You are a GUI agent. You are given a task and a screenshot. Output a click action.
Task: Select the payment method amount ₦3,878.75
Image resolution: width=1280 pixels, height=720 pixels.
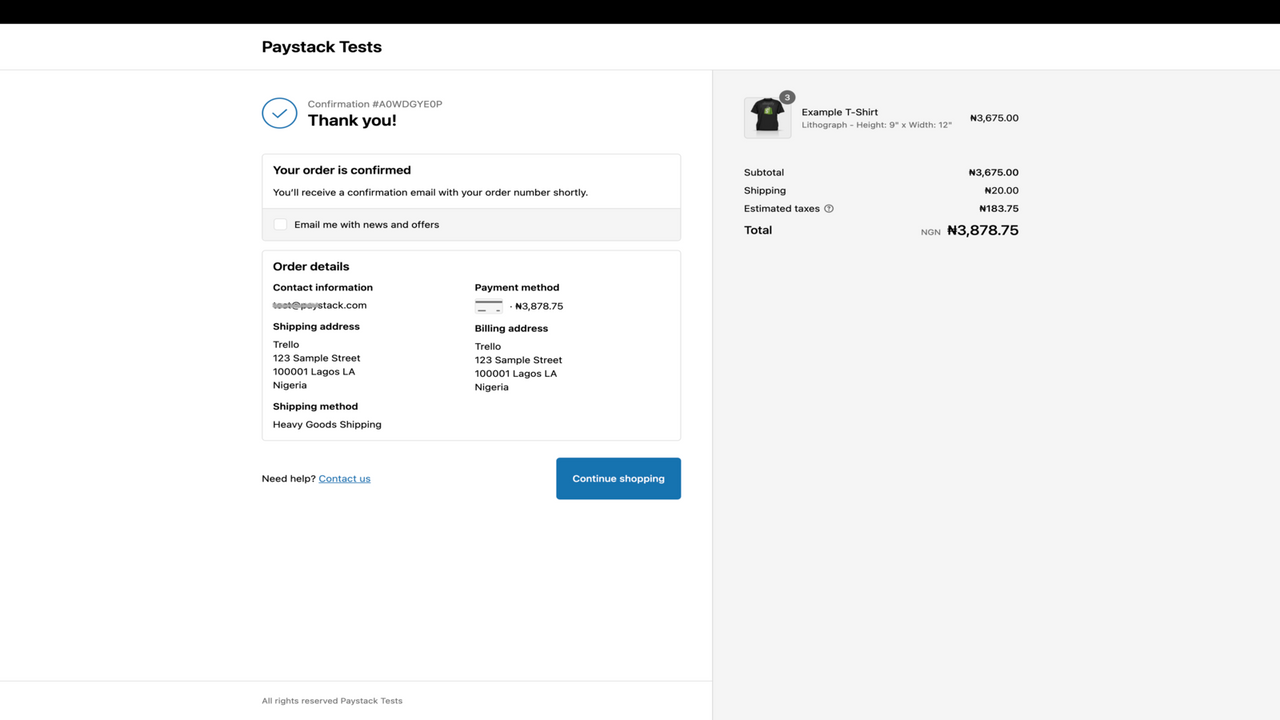pos(539,307)
